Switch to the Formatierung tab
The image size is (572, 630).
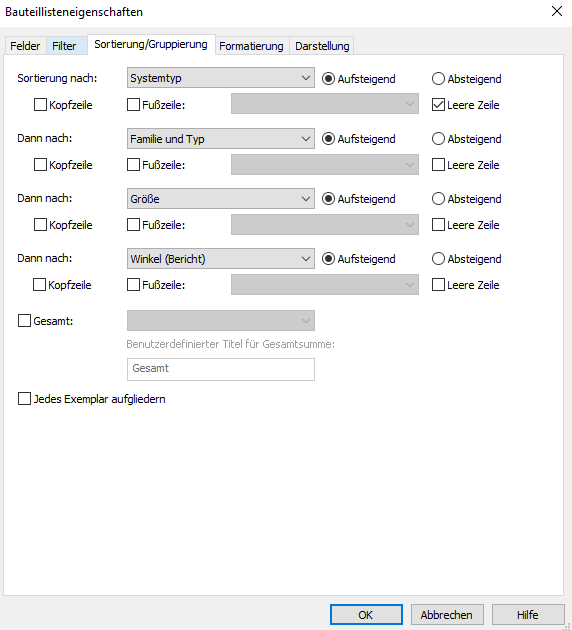(x=251, y=46)
